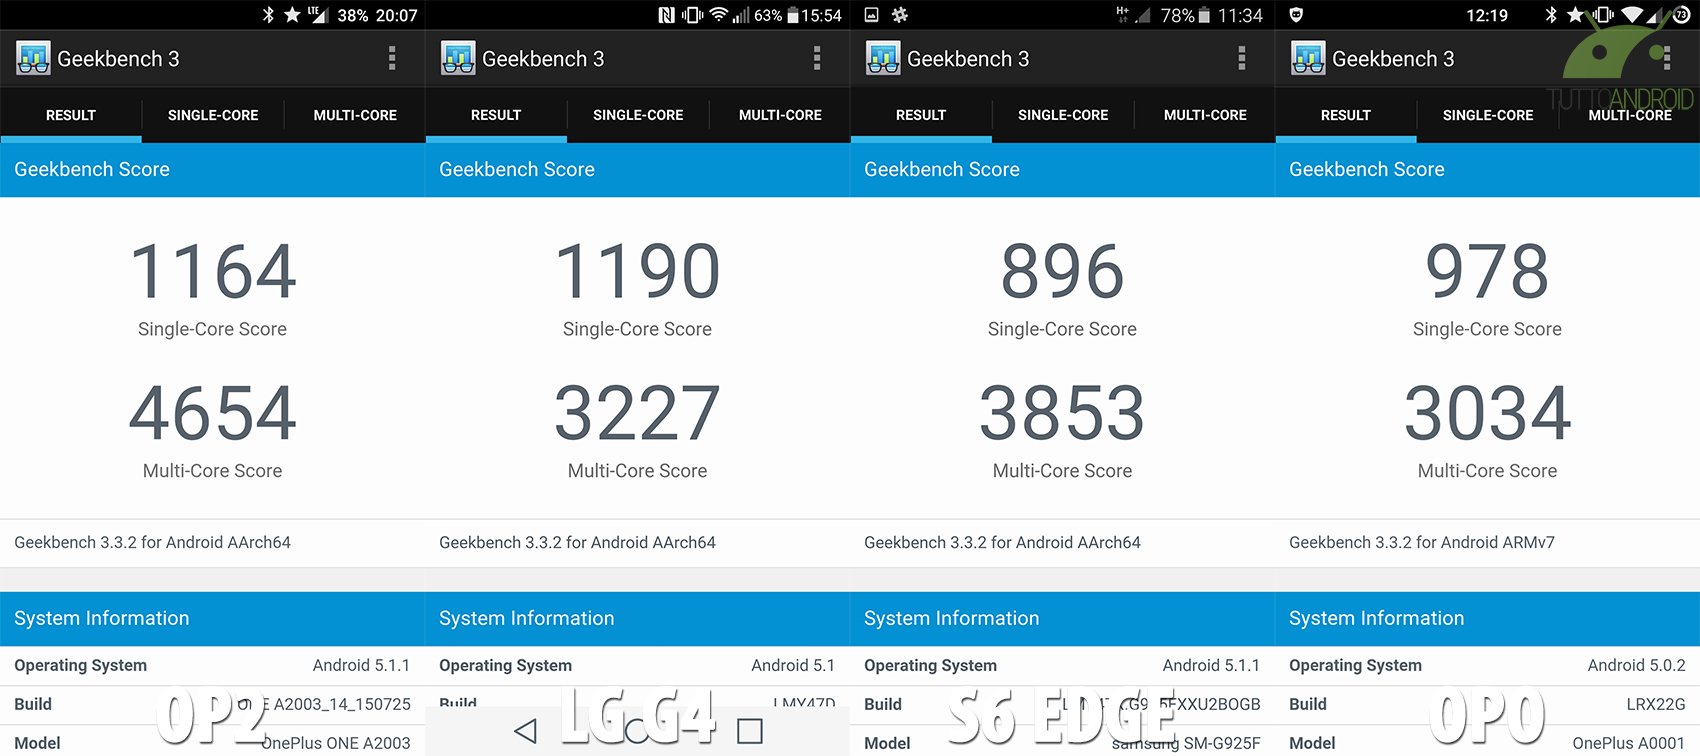
Task: Tap star priority icon in OP2 status bar
Action: 292,14
